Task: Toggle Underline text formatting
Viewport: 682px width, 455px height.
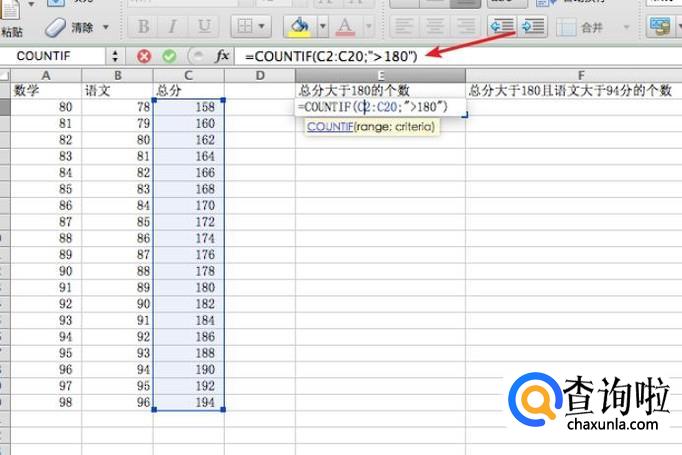Action: point(204,25)
